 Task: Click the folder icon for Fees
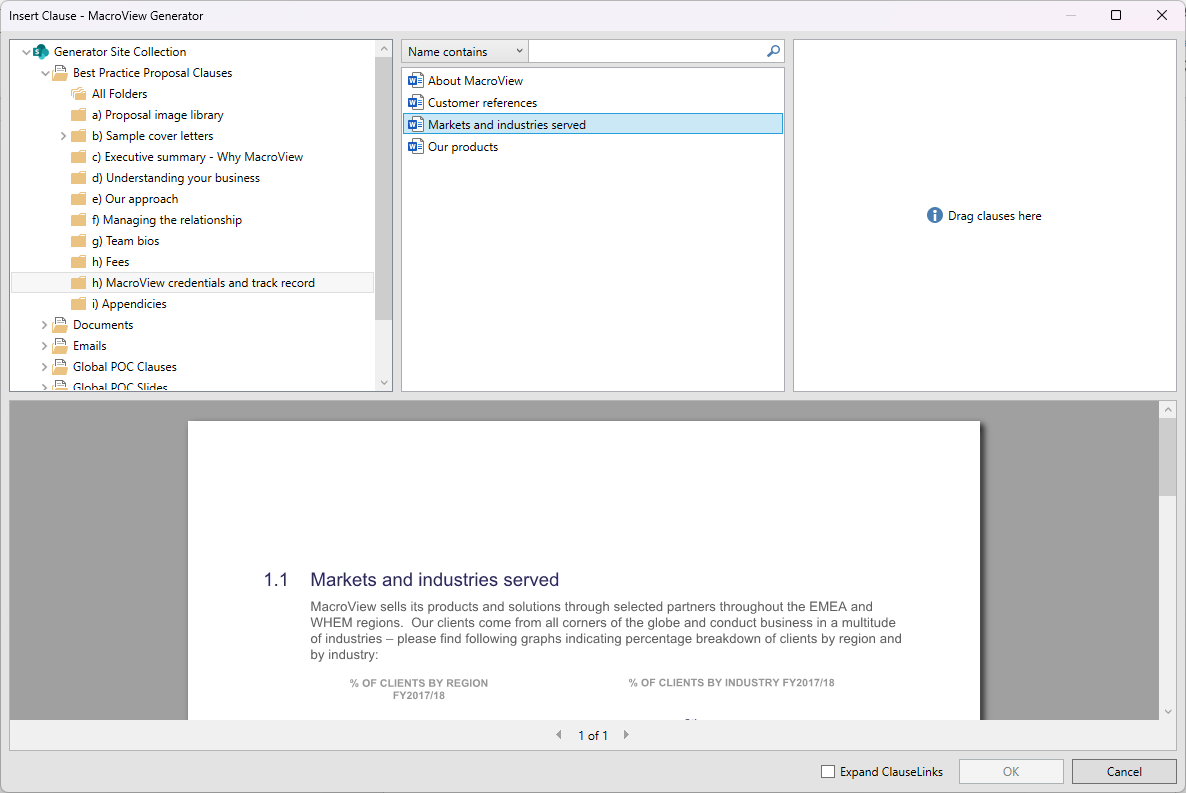tap(79, 262)
